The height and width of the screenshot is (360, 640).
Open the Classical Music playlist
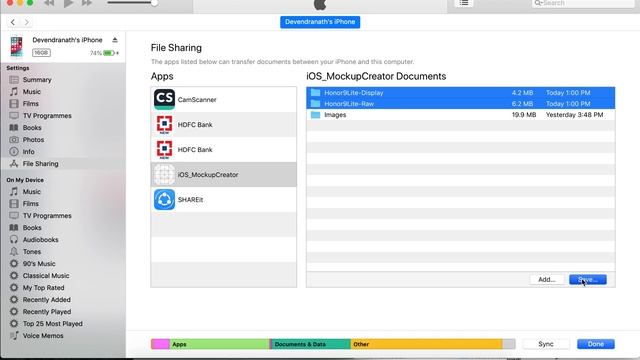tap(46, 276)
